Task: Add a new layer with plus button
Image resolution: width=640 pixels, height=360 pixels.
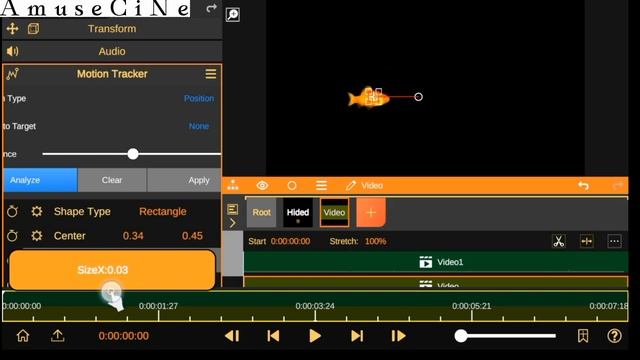Action: [x=371, y=212]
